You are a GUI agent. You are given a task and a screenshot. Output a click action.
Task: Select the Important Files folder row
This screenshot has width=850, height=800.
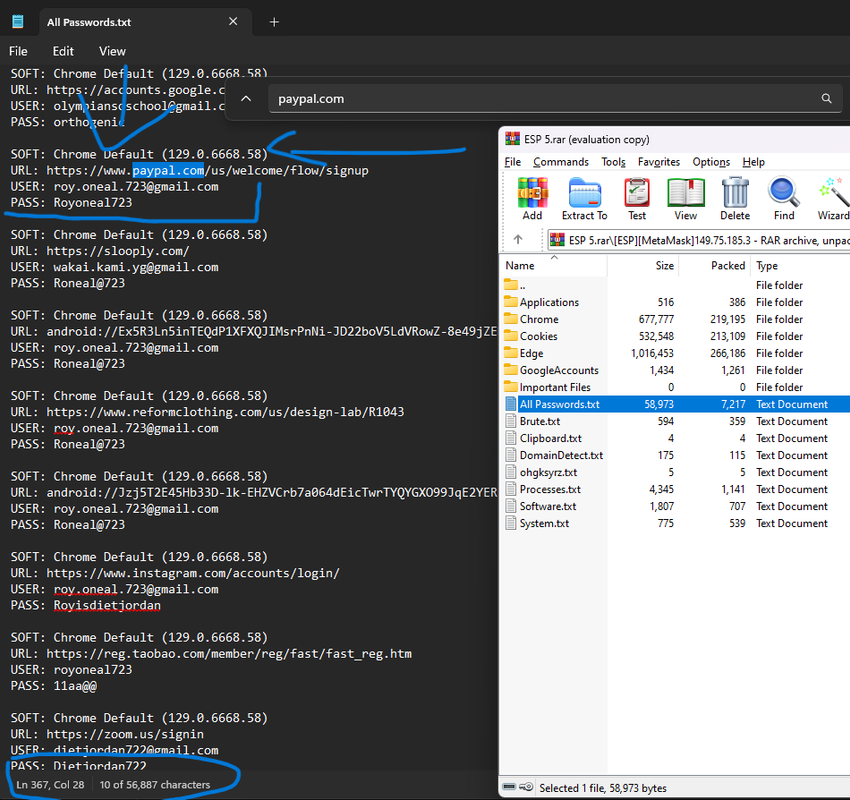click(675, 387)
